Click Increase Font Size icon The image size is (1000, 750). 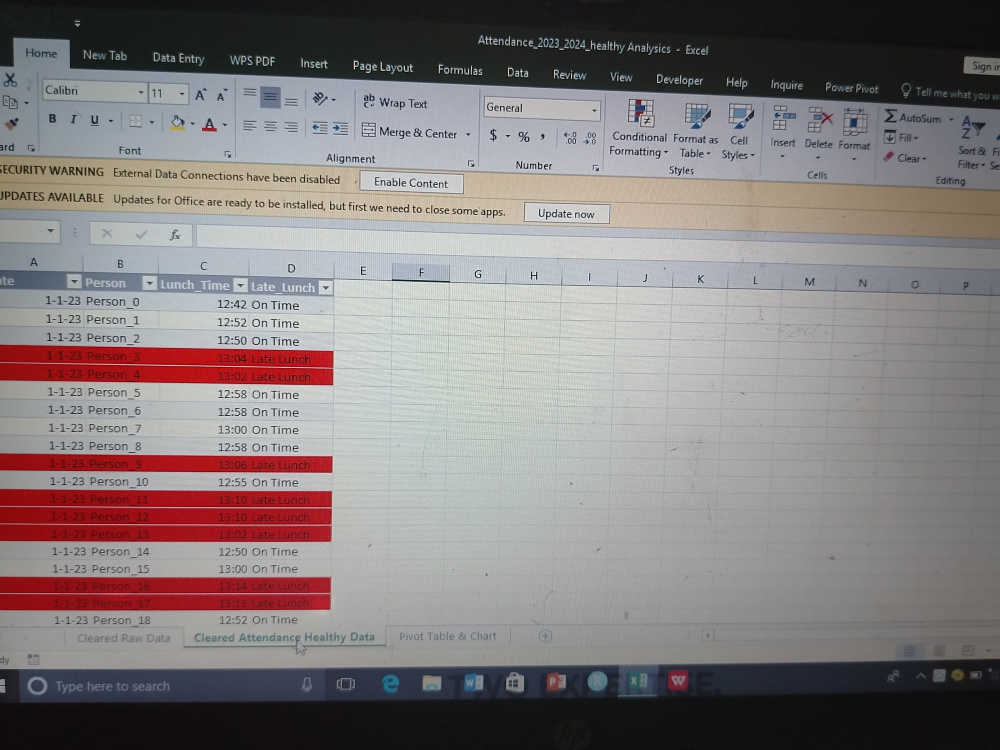(x=200, y=96)
